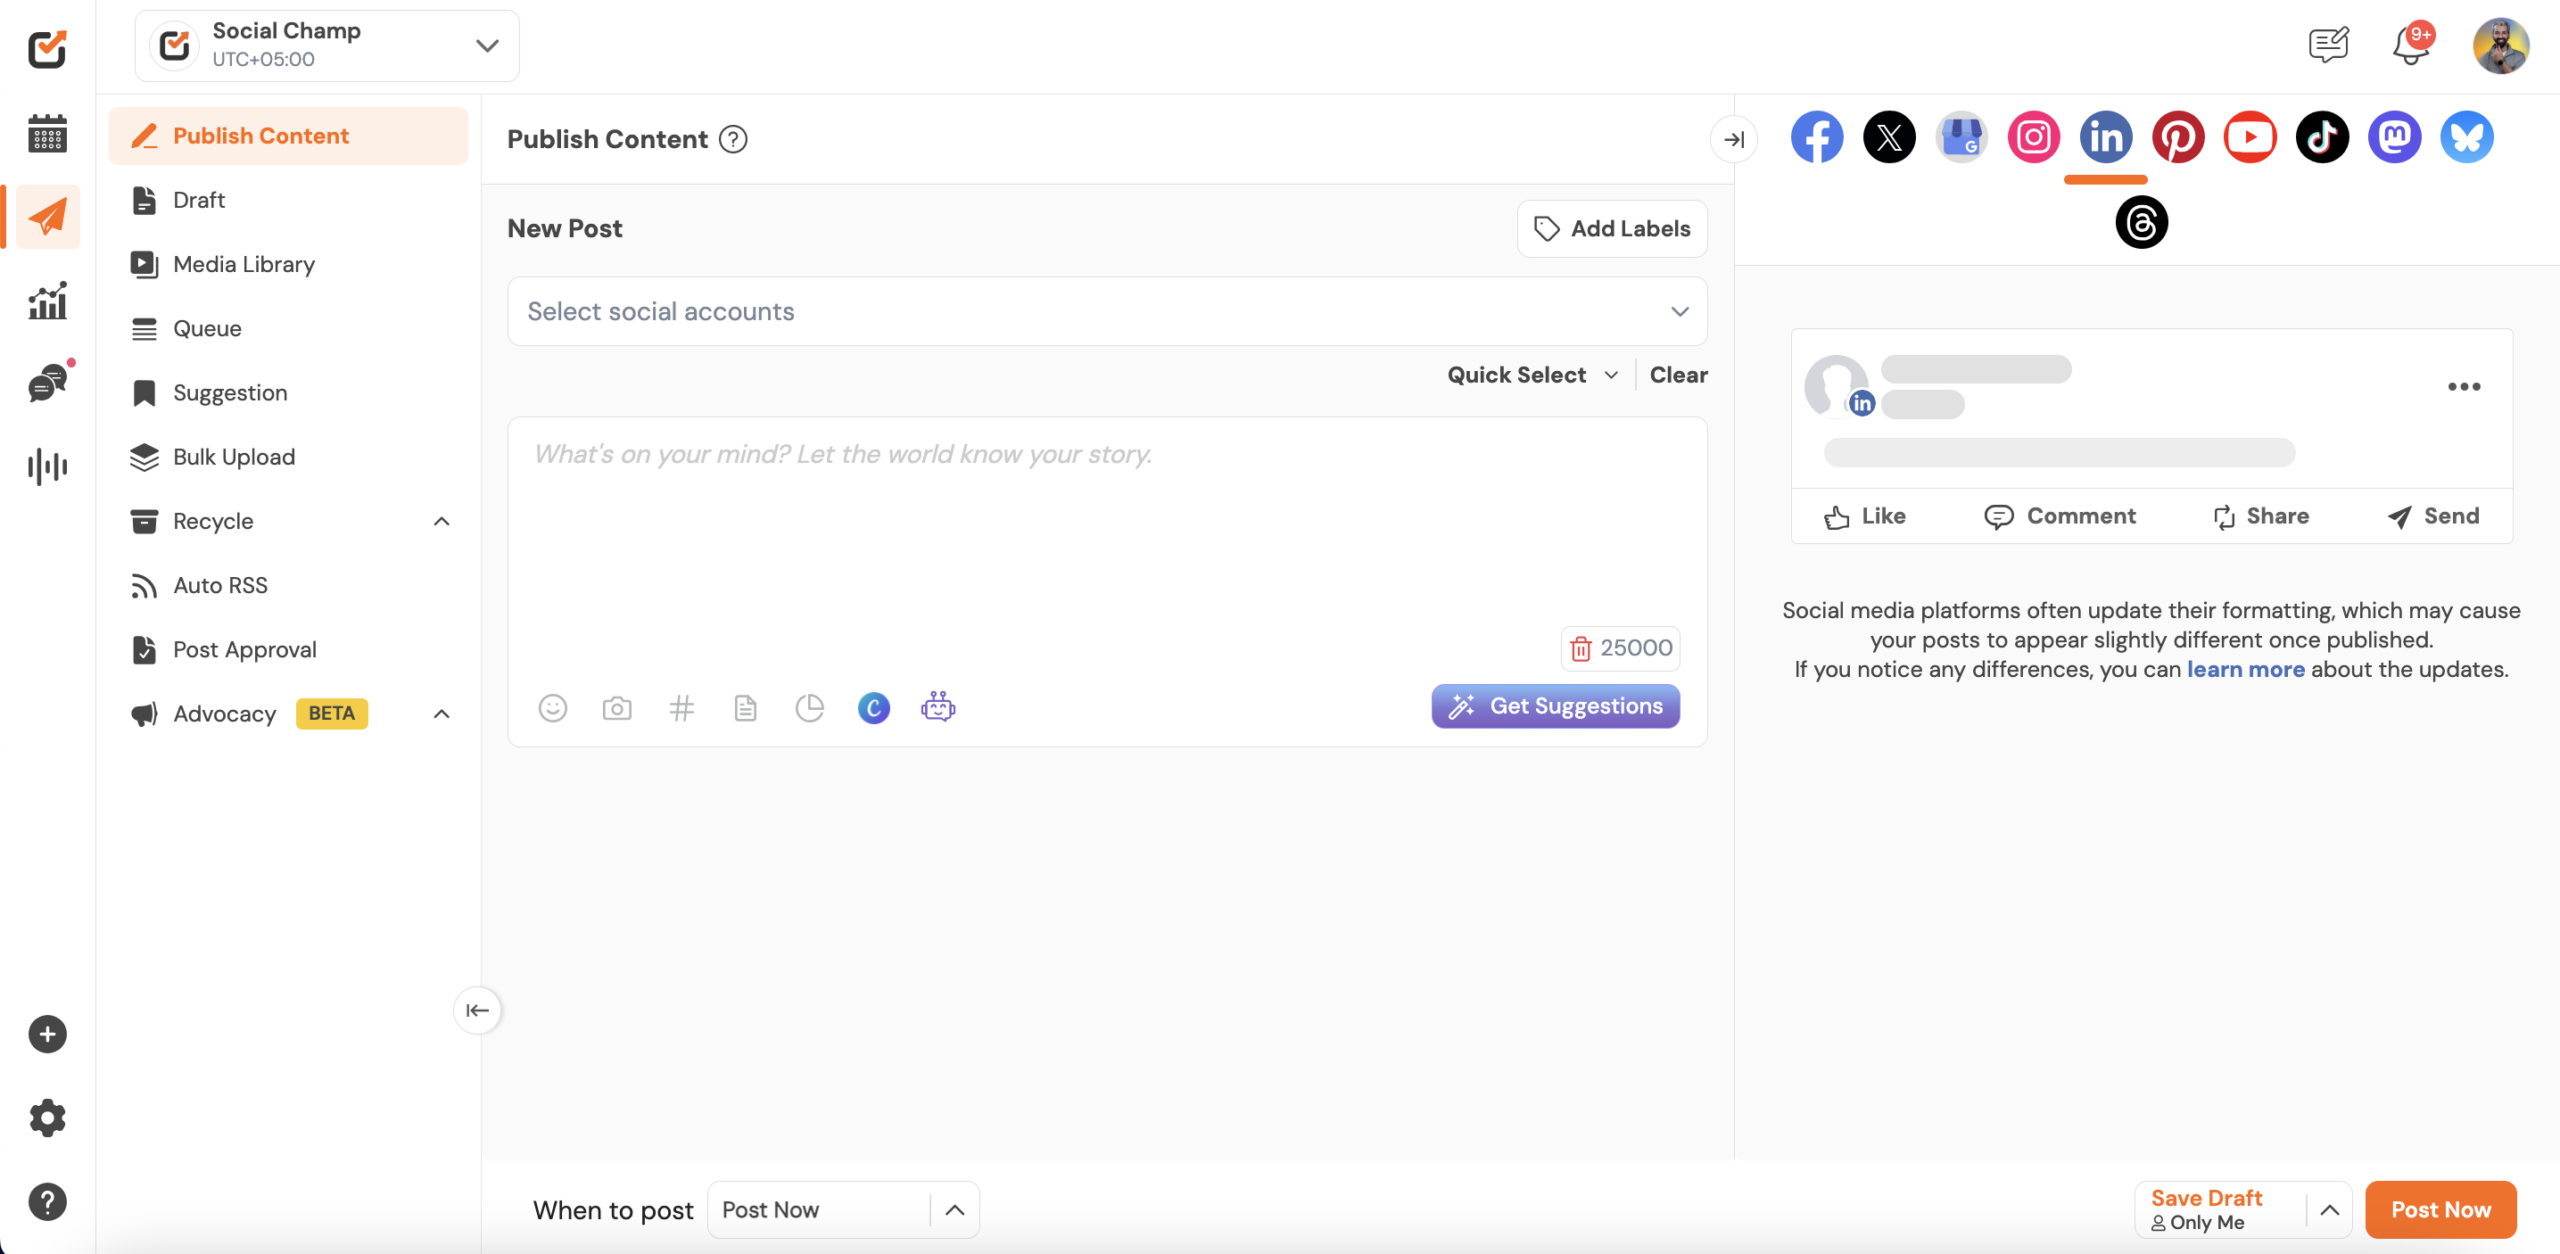Collapse the Recycle submenu chevron
This screenshot has height=1254, width=2560.
441,521
